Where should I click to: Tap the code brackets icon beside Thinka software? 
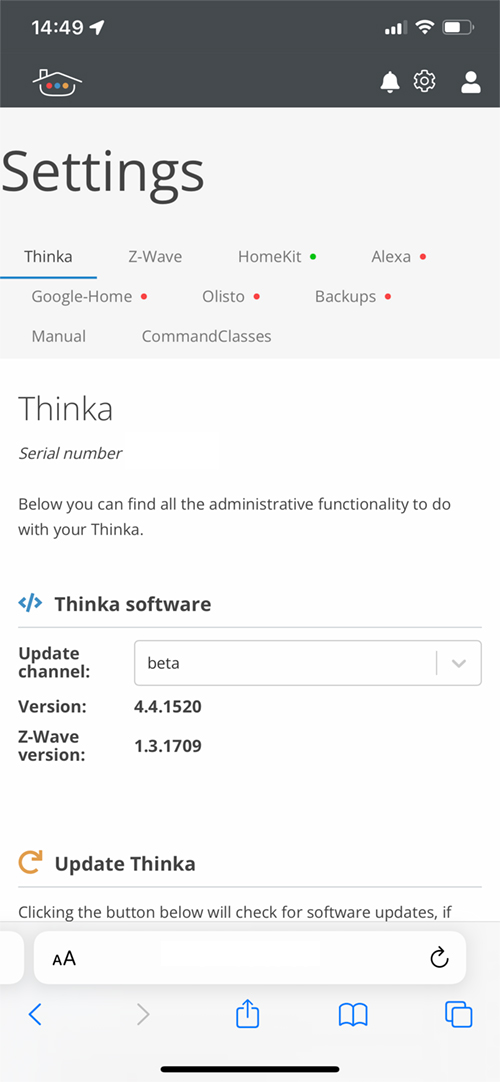tap(30, 603)
